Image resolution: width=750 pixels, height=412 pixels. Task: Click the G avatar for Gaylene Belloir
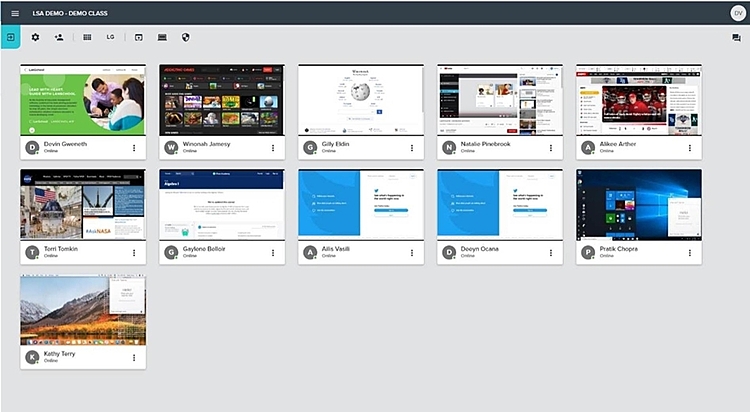171,252
